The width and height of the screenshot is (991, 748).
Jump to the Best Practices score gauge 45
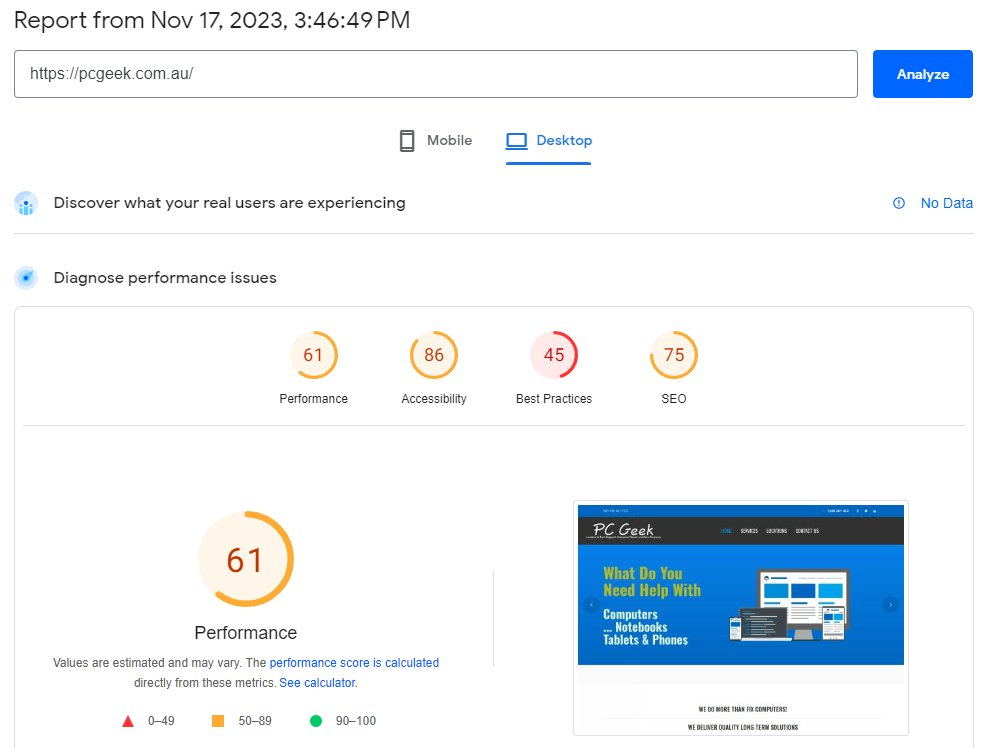click(554, 355)
